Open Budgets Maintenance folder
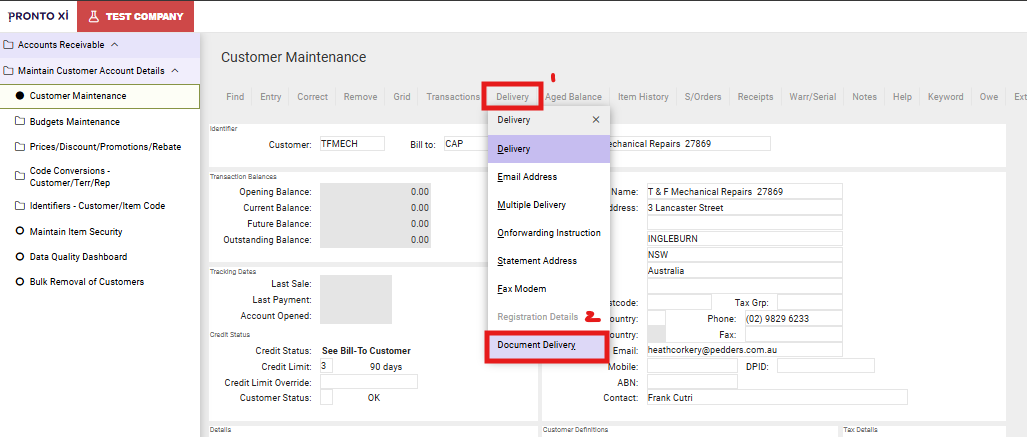 tap(74, 122)
